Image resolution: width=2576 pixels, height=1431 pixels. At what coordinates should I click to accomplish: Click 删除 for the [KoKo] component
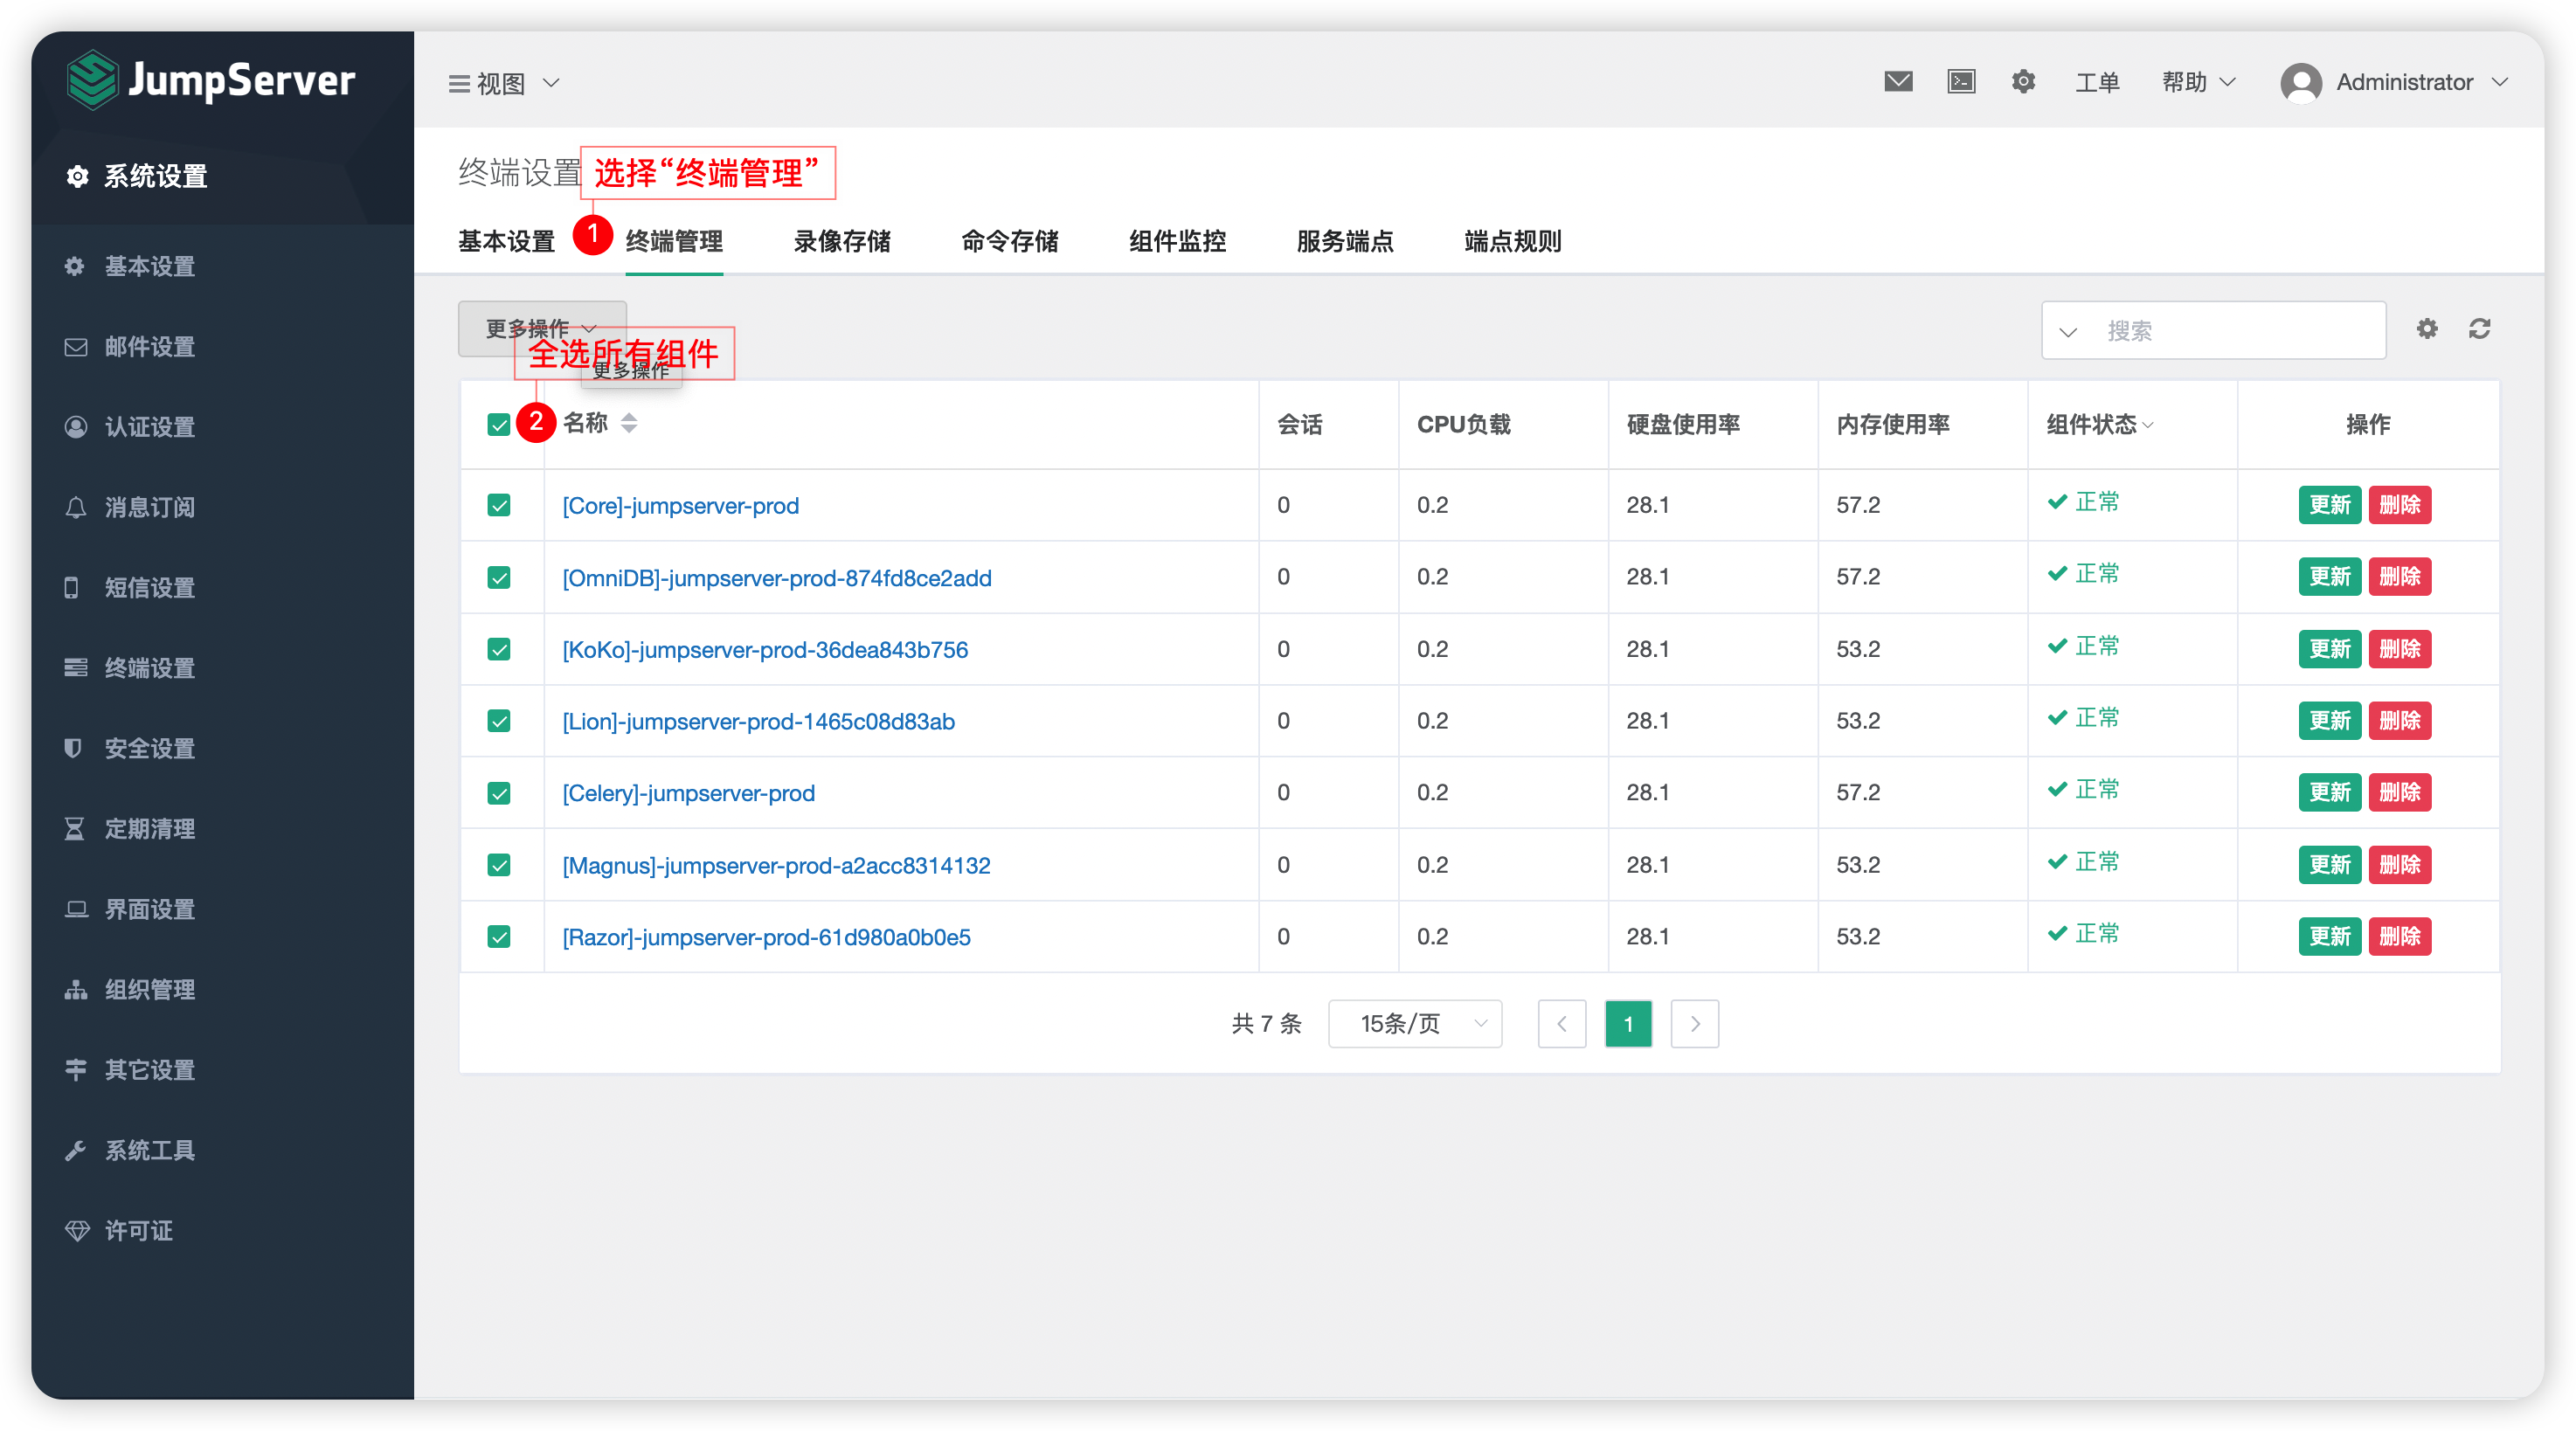coord(2399,649)
